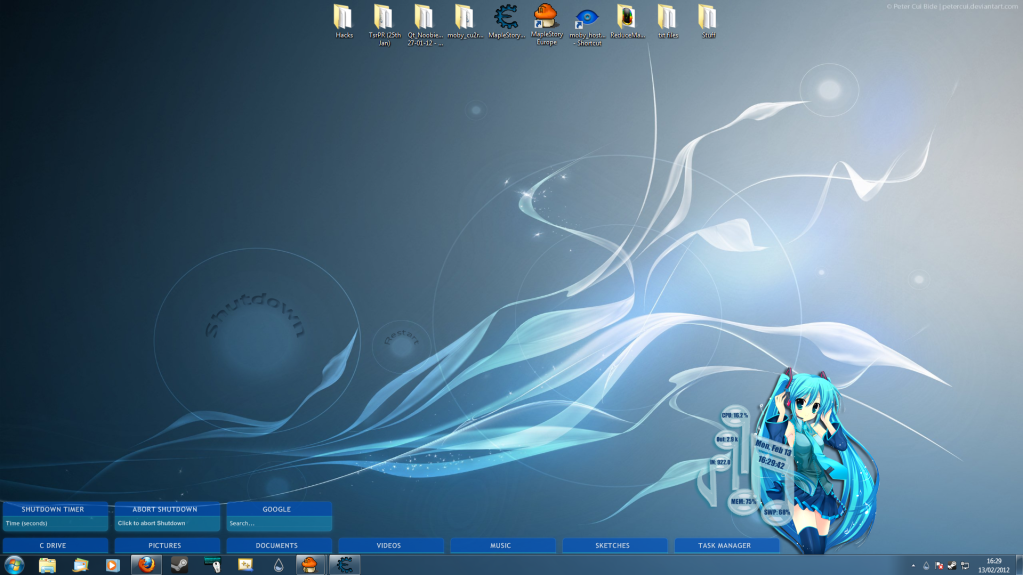
Task: Click the Rainmeter raindrop tray icon
Action: (x=926, y=566)
